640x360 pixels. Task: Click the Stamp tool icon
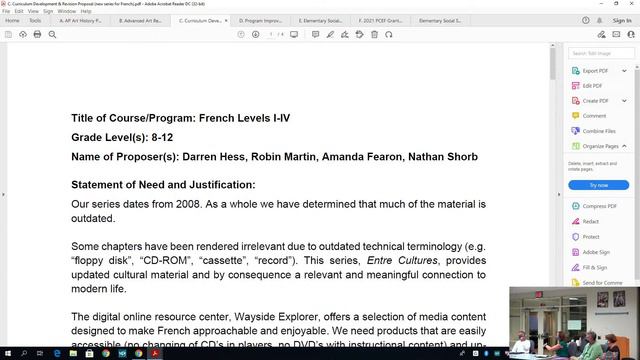click(359, 35)
